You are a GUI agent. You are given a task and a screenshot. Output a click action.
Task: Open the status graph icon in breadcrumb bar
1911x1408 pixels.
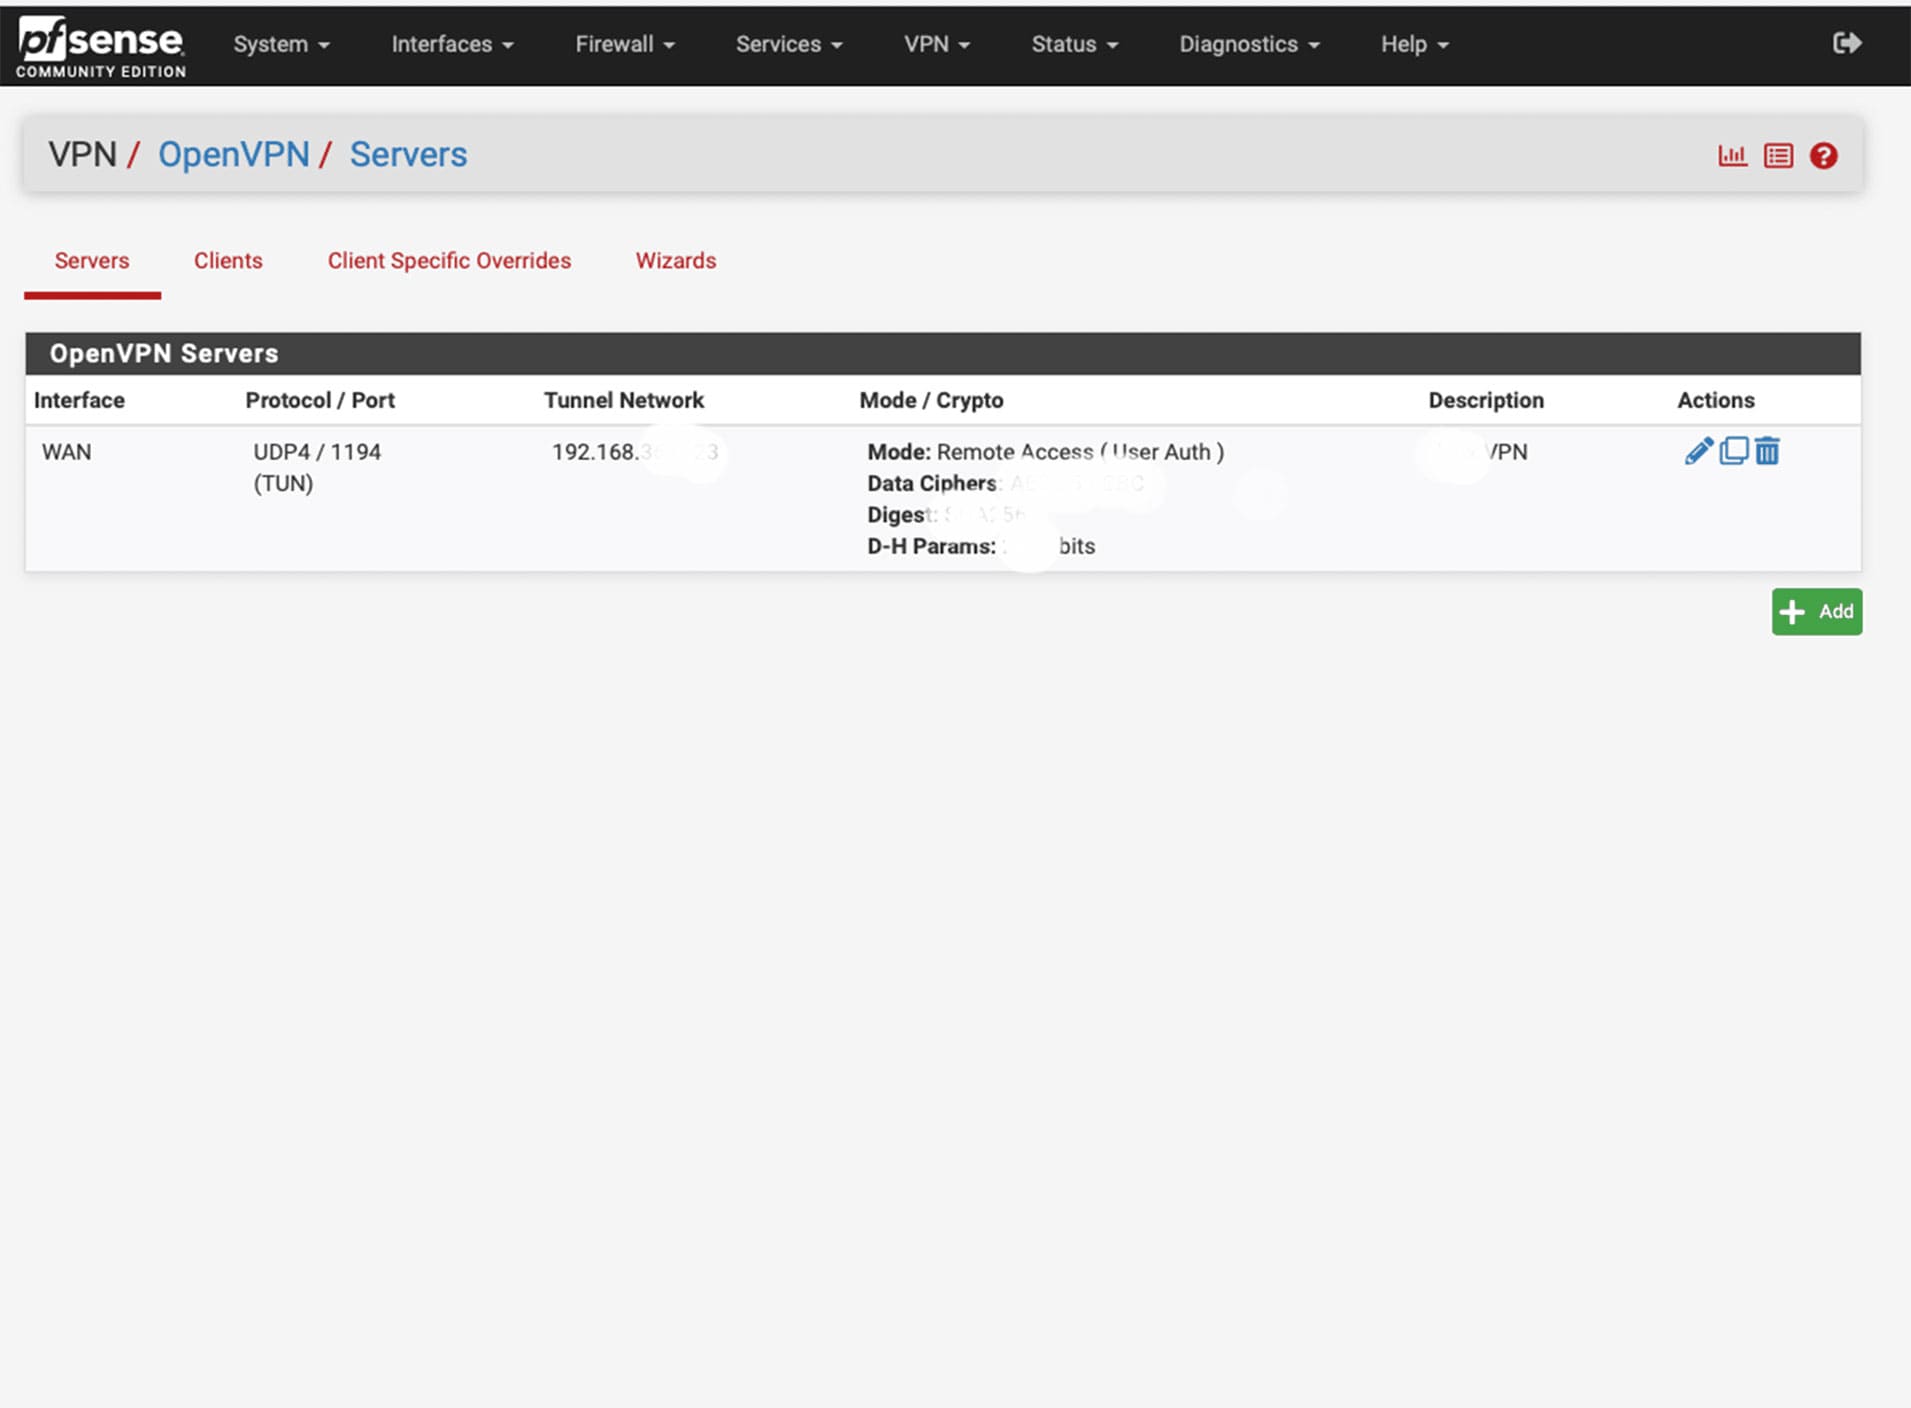(x=1732, y=156)
